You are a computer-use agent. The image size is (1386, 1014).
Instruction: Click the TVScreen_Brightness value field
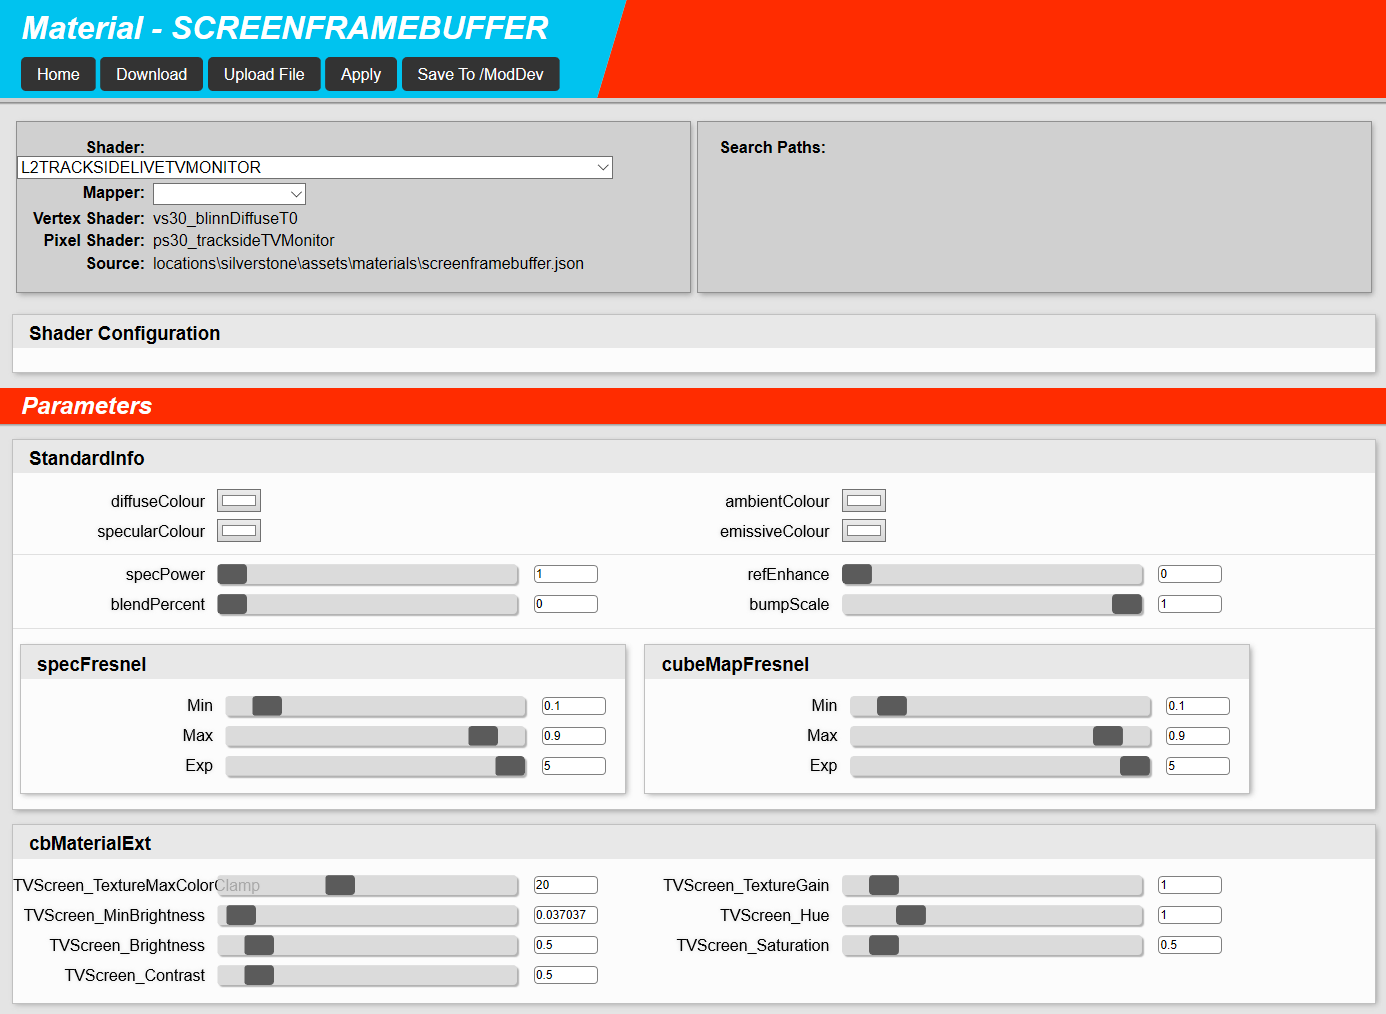point(566,945)
